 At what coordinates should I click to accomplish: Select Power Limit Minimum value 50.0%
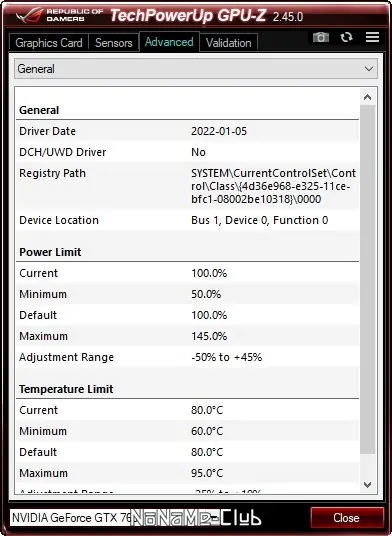point(206,294)
